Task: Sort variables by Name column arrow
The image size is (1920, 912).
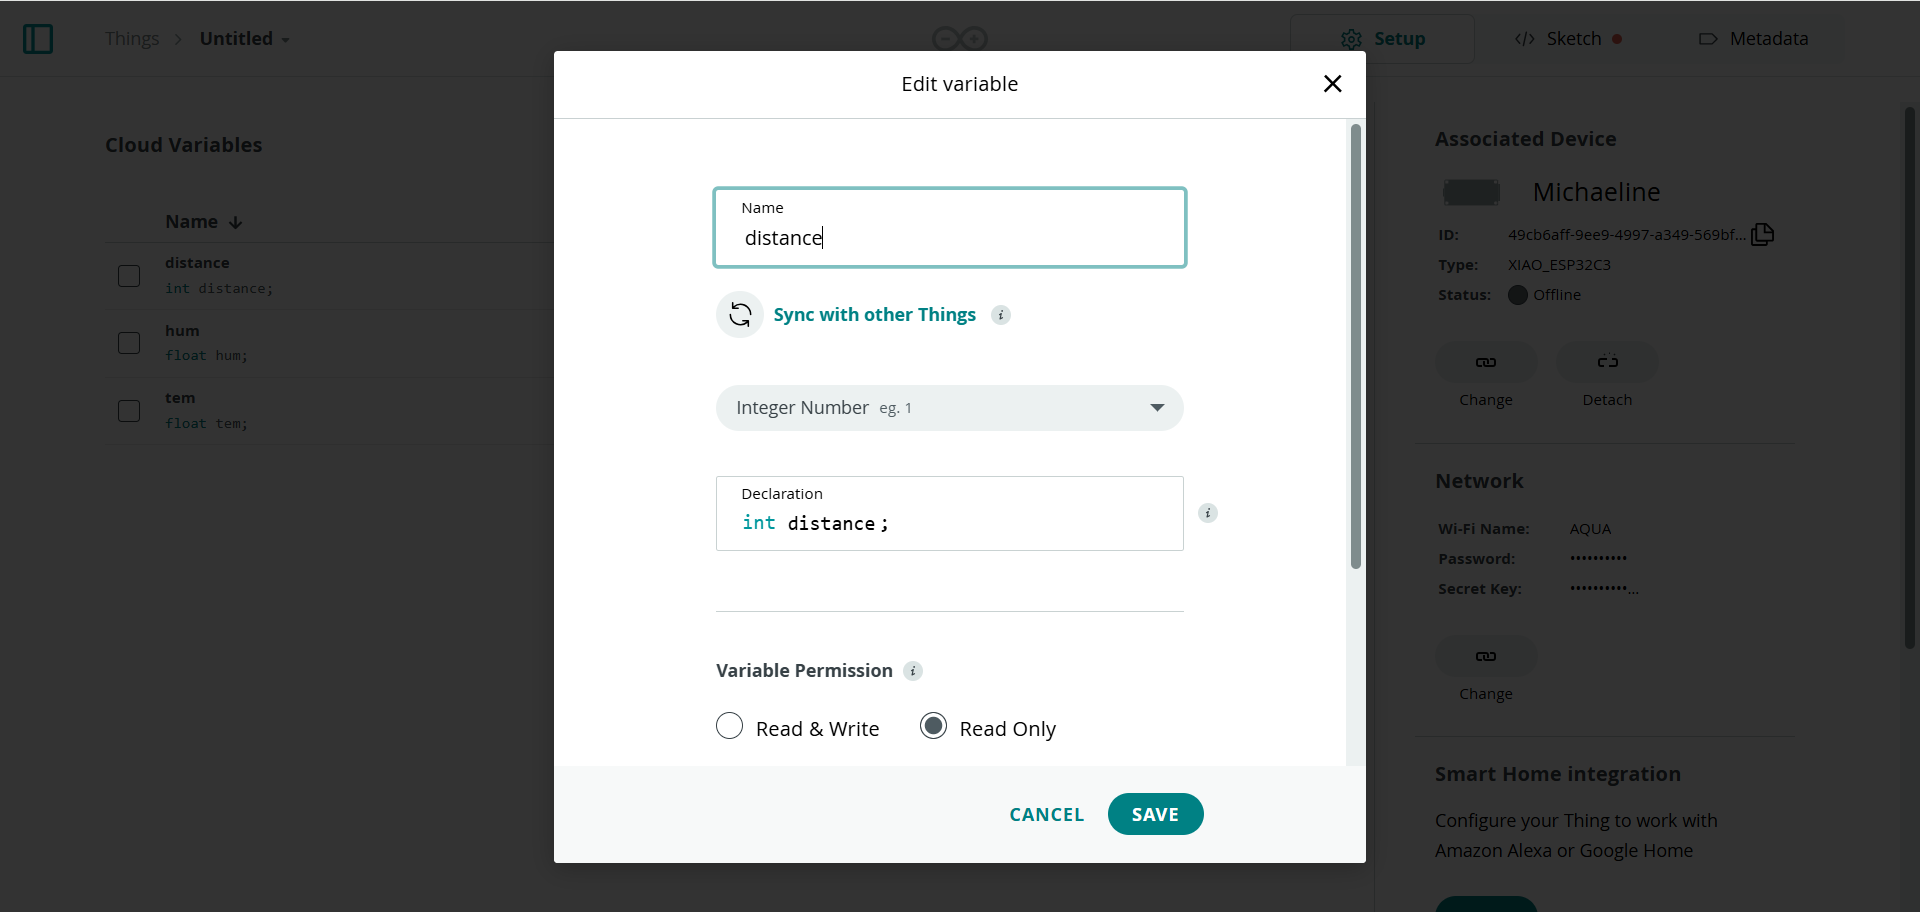Action: coord(236,222)
